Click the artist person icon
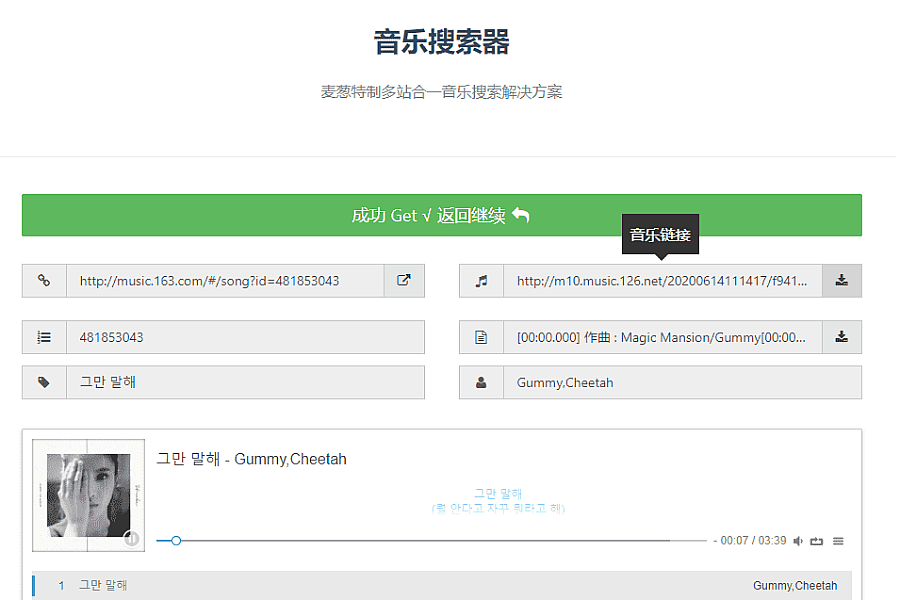 click(481, 382)
